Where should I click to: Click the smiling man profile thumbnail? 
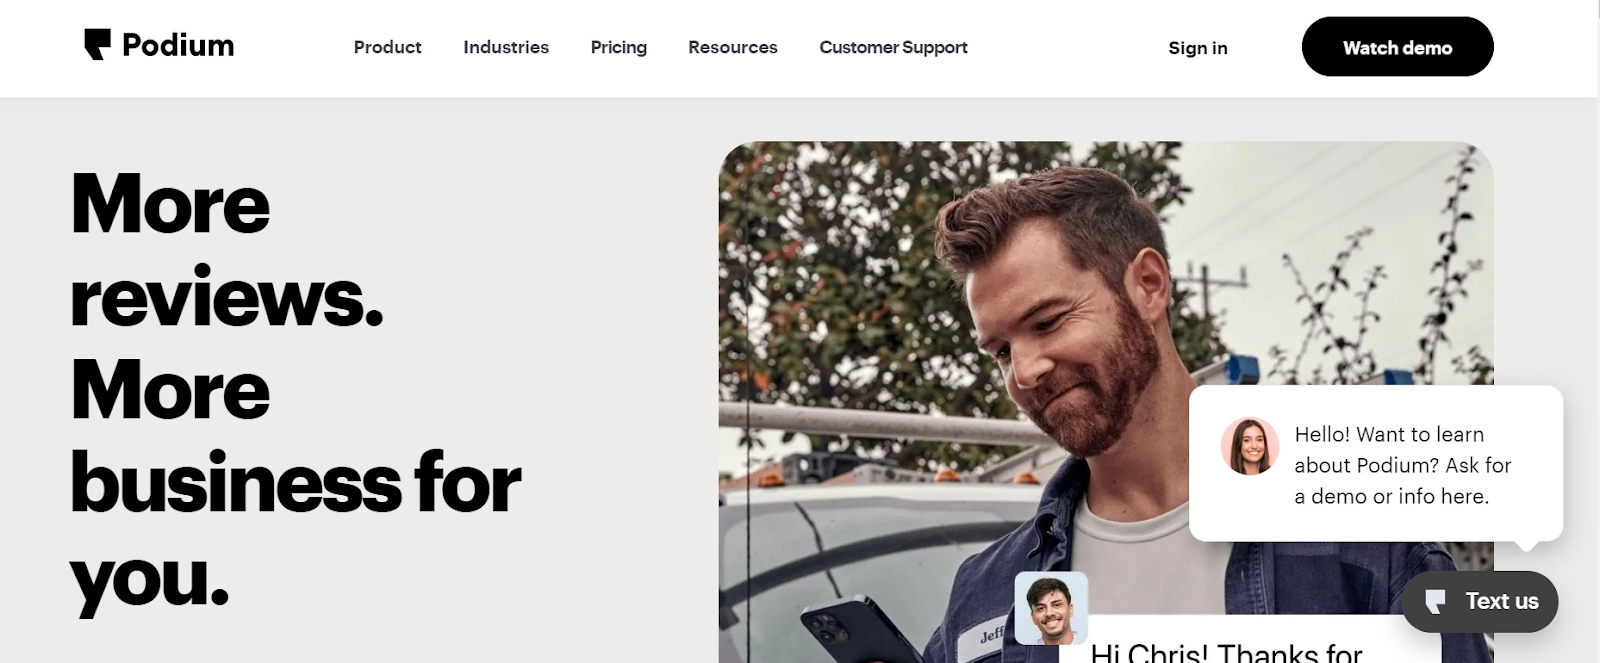tap(1051, 608)
